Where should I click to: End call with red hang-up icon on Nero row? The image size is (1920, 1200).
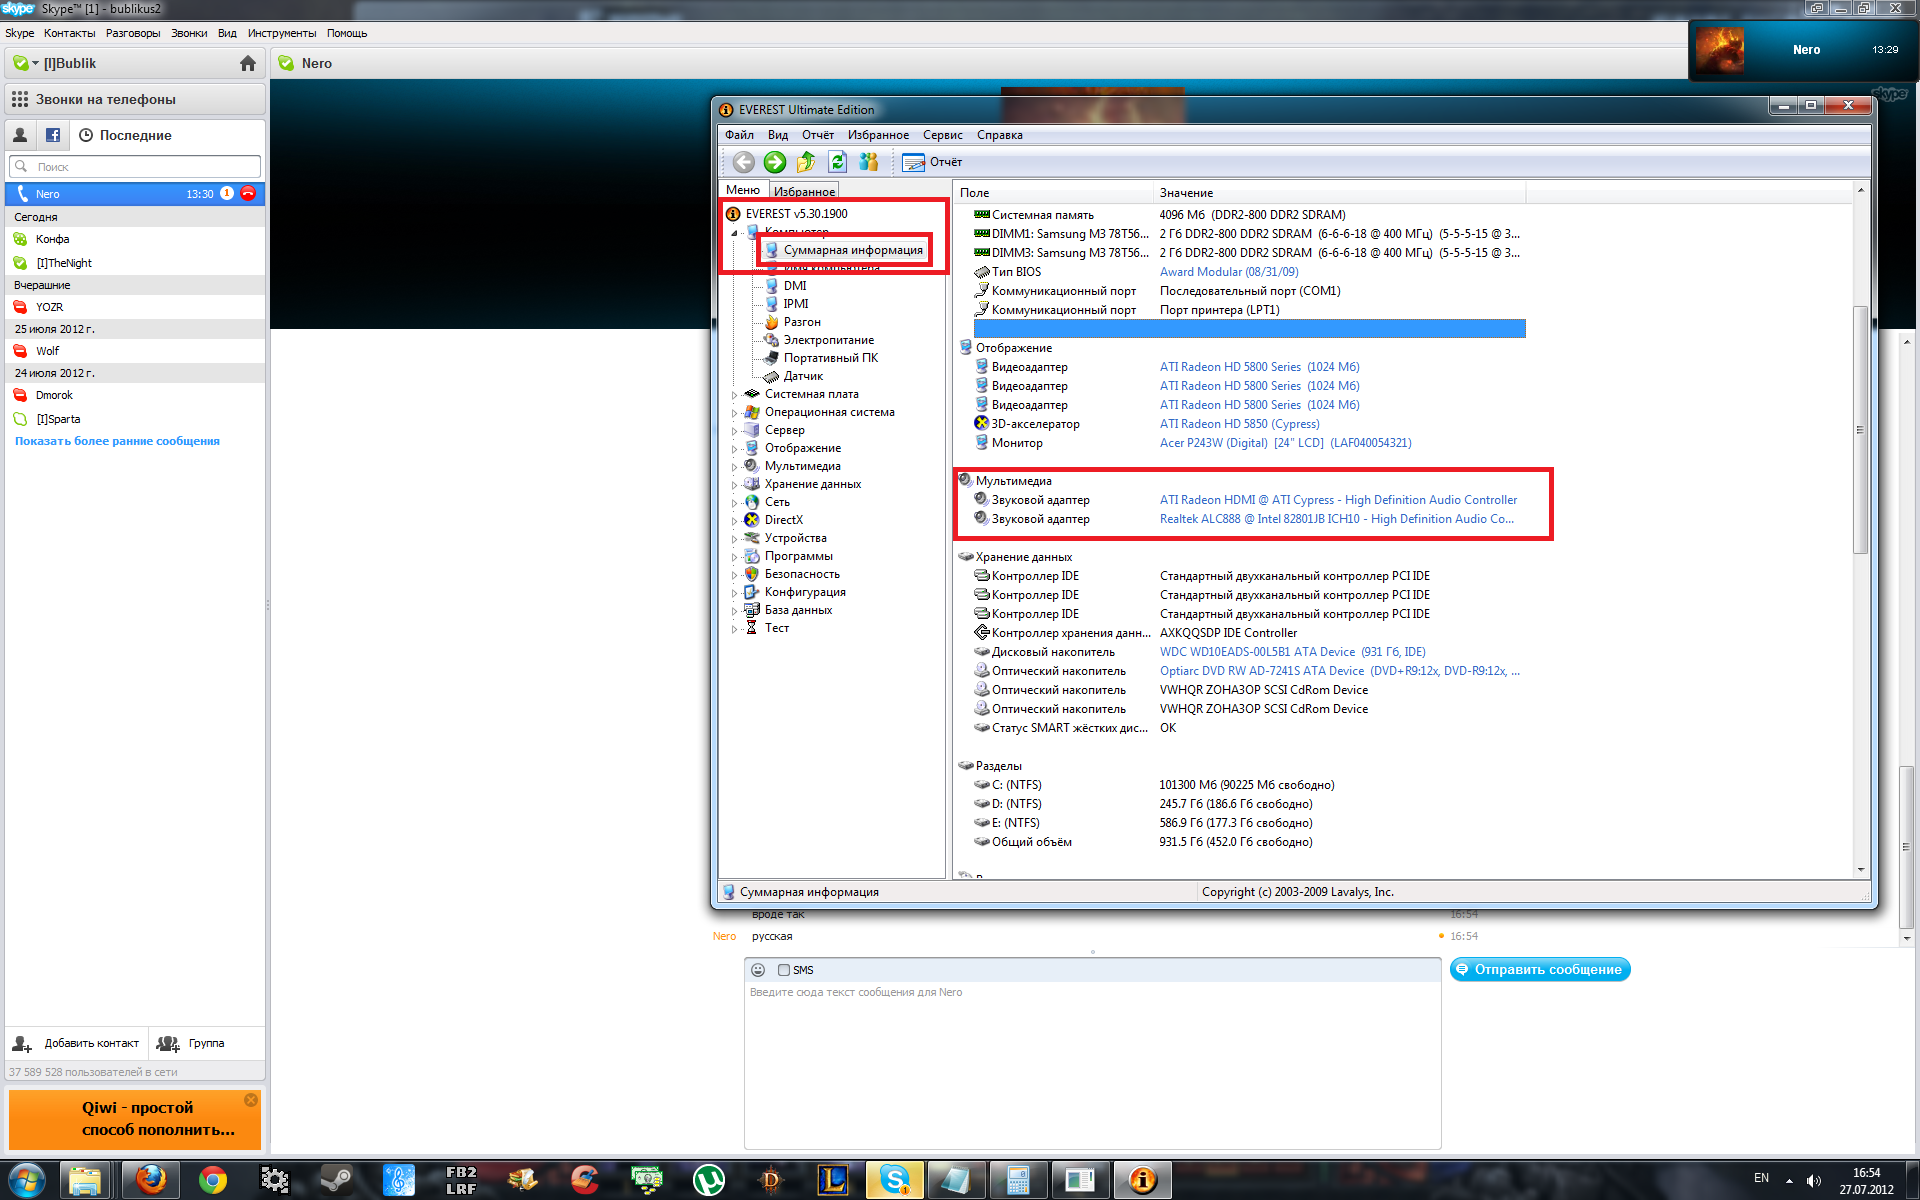coord(248,194)
